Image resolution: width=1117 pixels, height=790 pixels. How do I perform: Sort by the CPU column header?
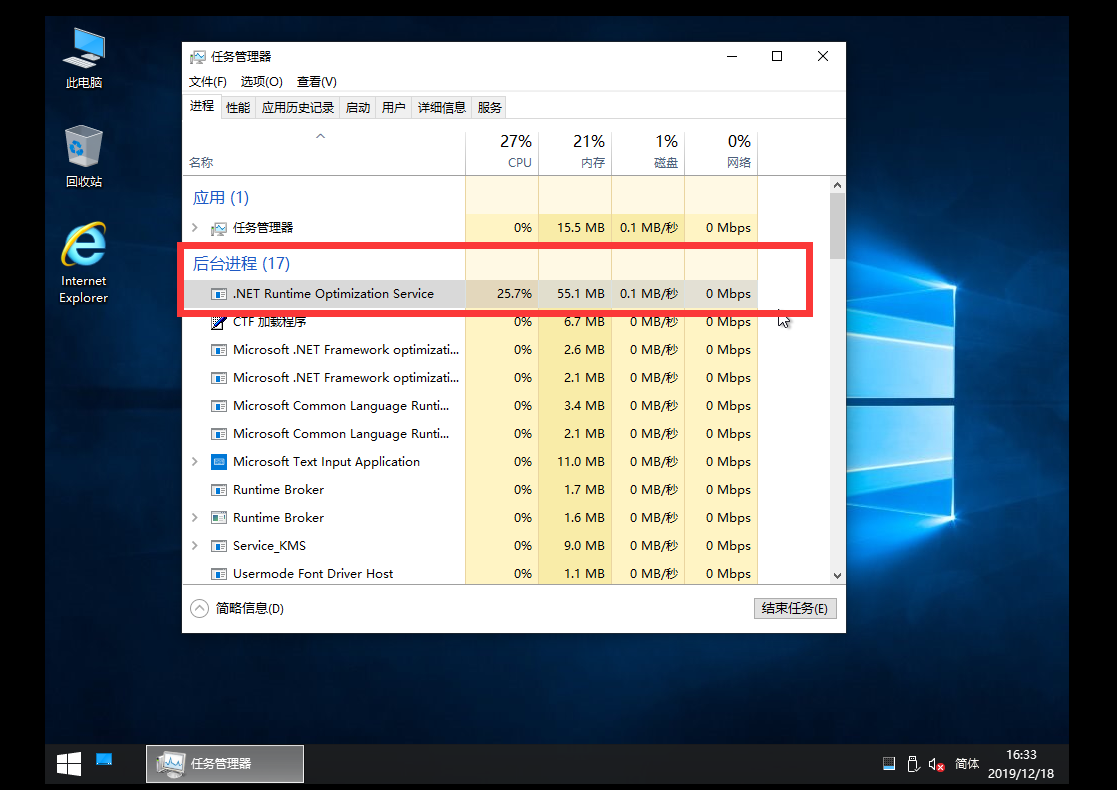tap(502, 152)
